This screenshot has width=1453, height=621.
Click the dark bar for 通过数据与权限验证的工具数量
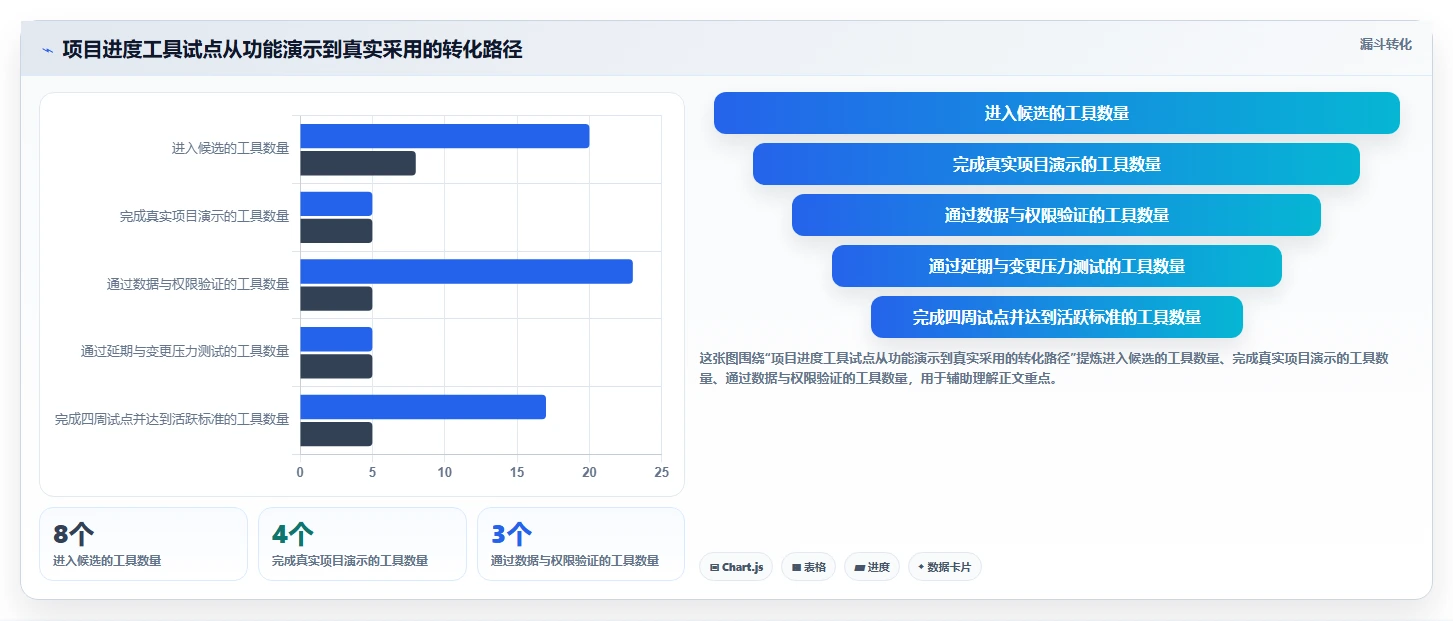point(336,299)
